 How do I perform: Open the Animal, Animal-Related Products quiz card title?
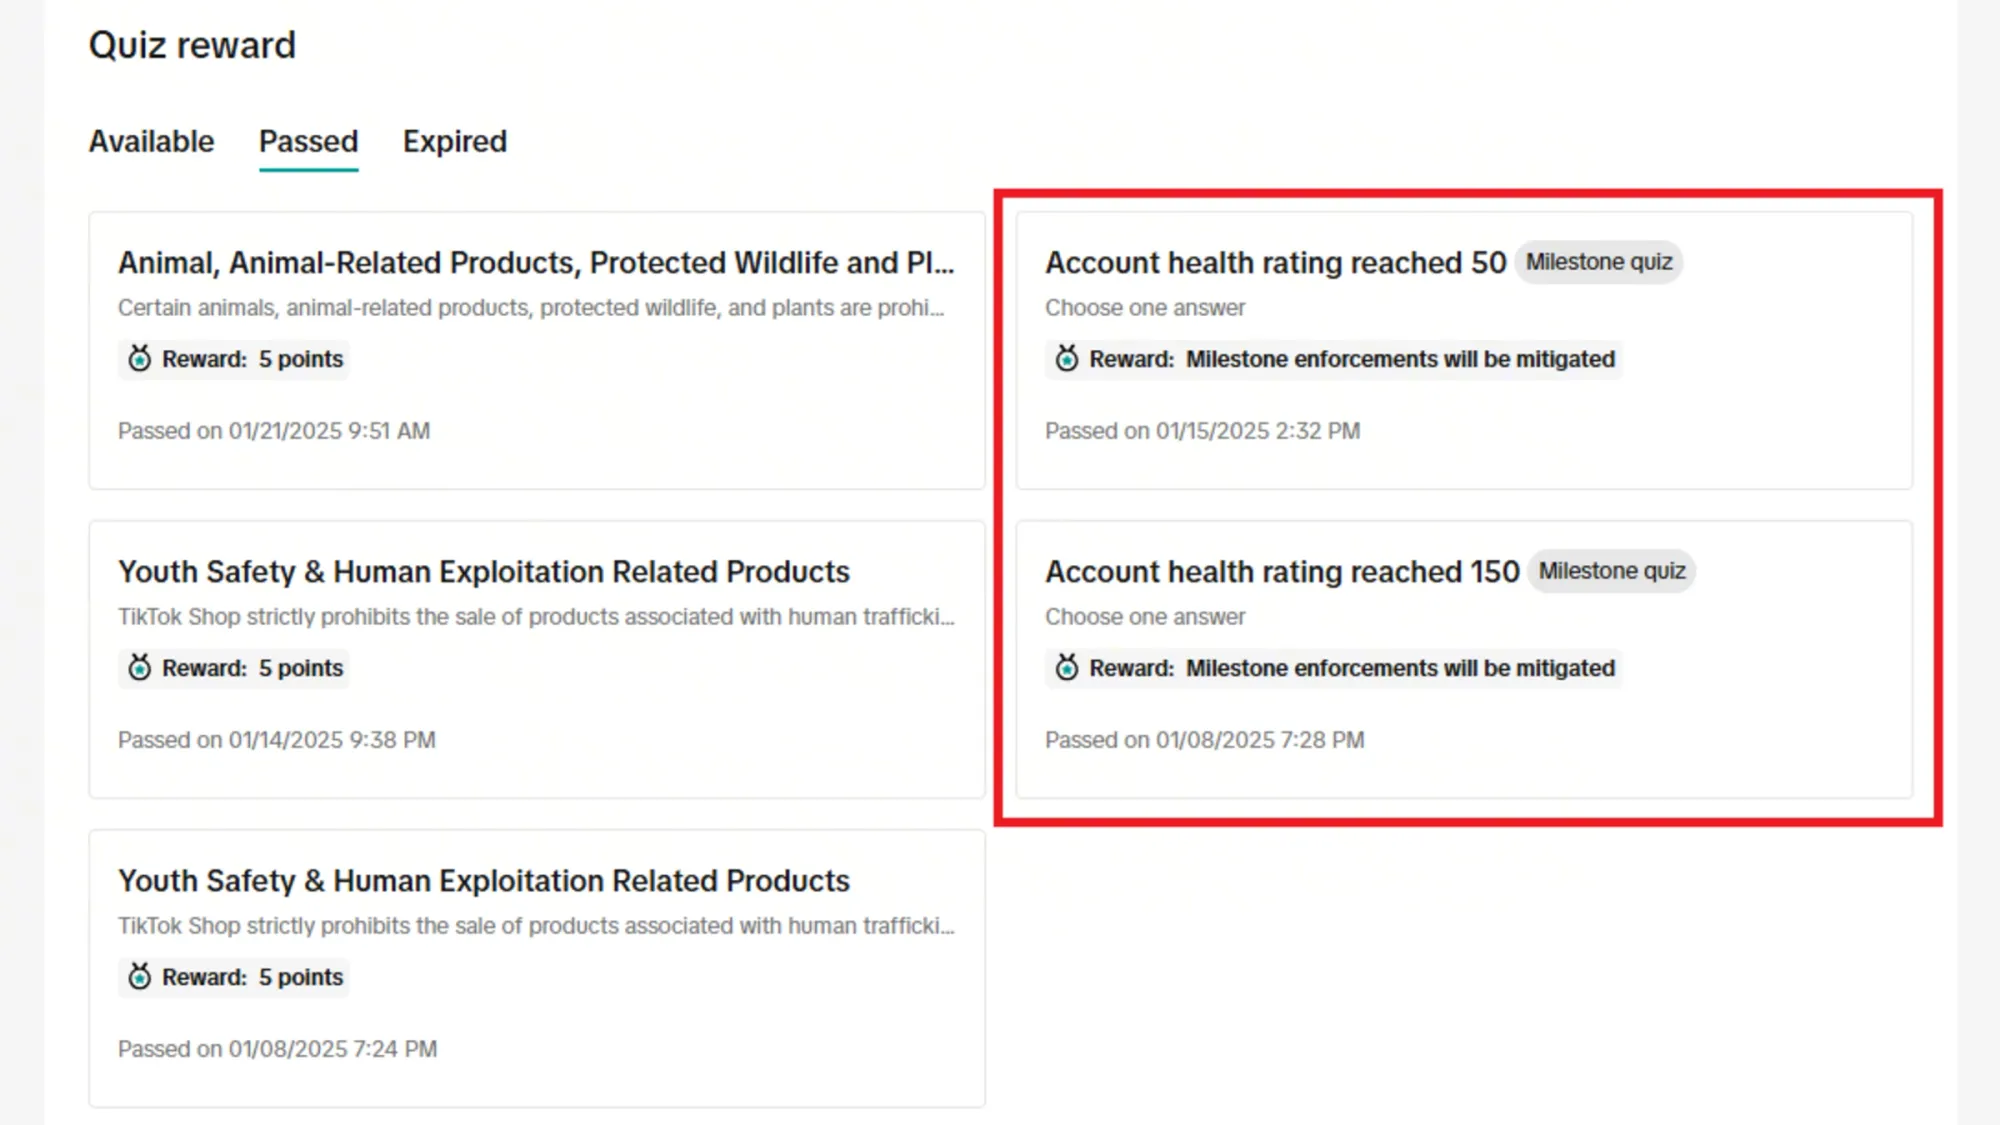pyautogui.click(x=536, y=262)
